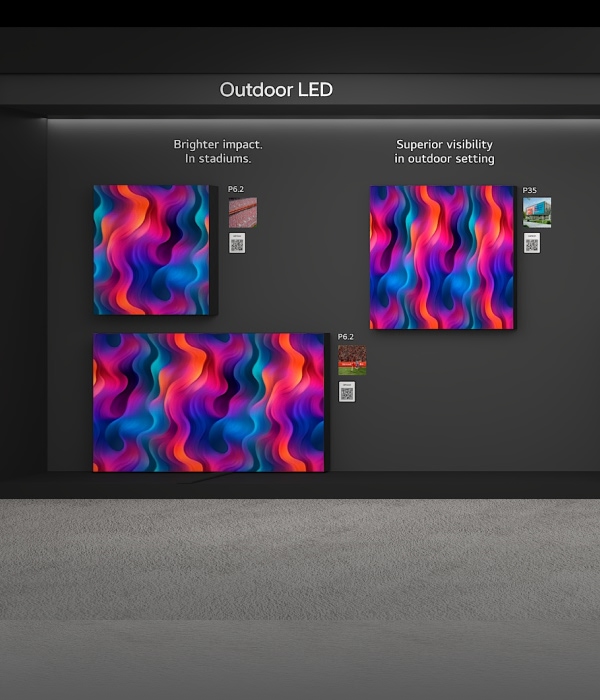Click the "Superior visibility in outdoor setting" caption
600x700 pixels.
(x=444, y=151)
